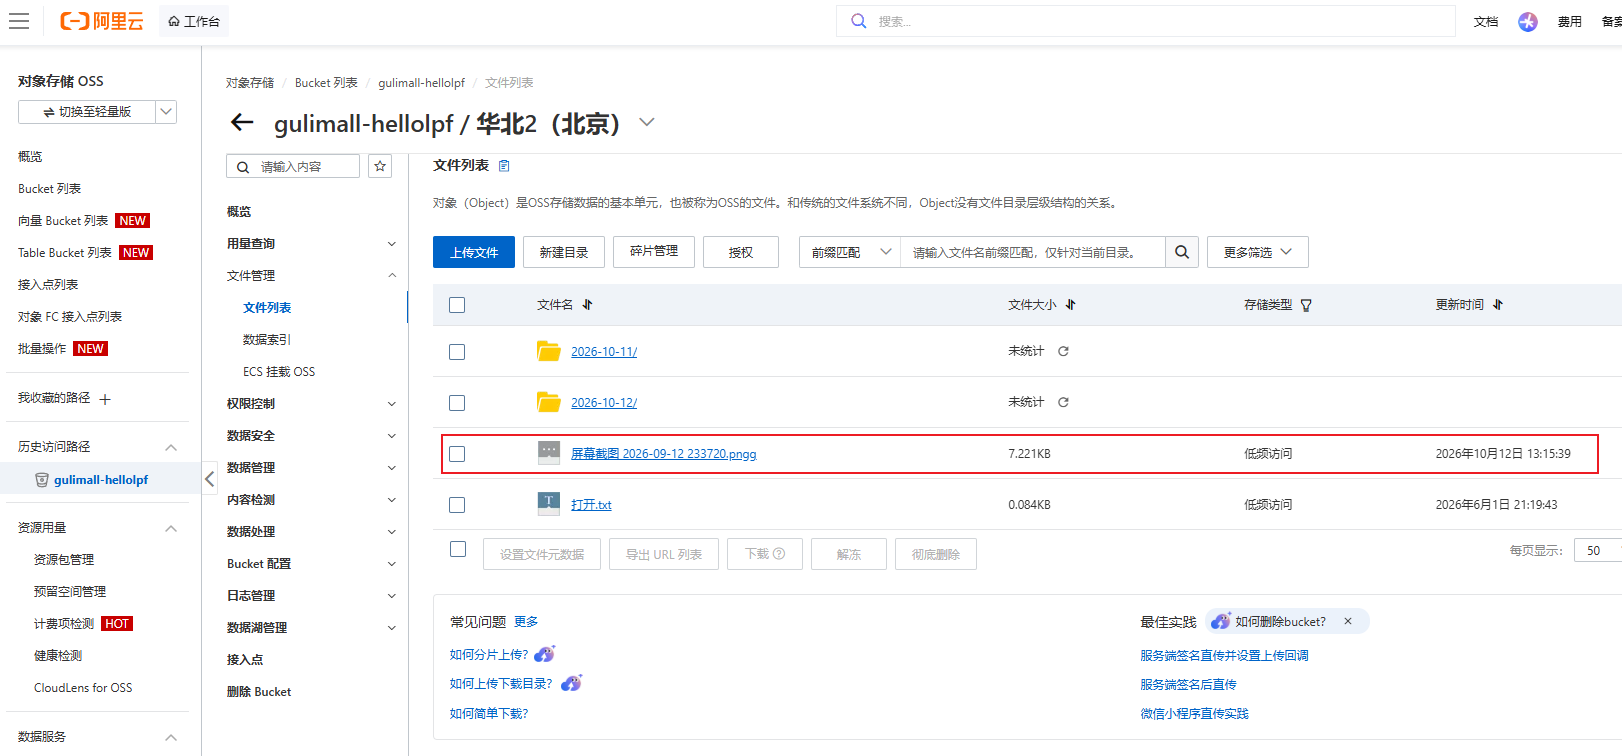
Task: Open the 切换至轻量版 dropdown arrow
Action: coord(167,112)
